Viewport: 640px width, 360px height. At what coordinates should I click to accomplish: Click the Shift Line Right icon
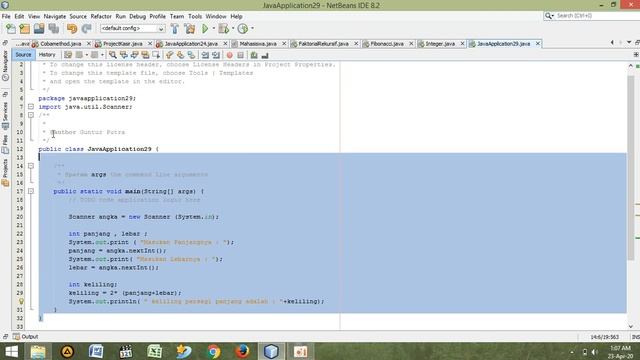[216, 55]
